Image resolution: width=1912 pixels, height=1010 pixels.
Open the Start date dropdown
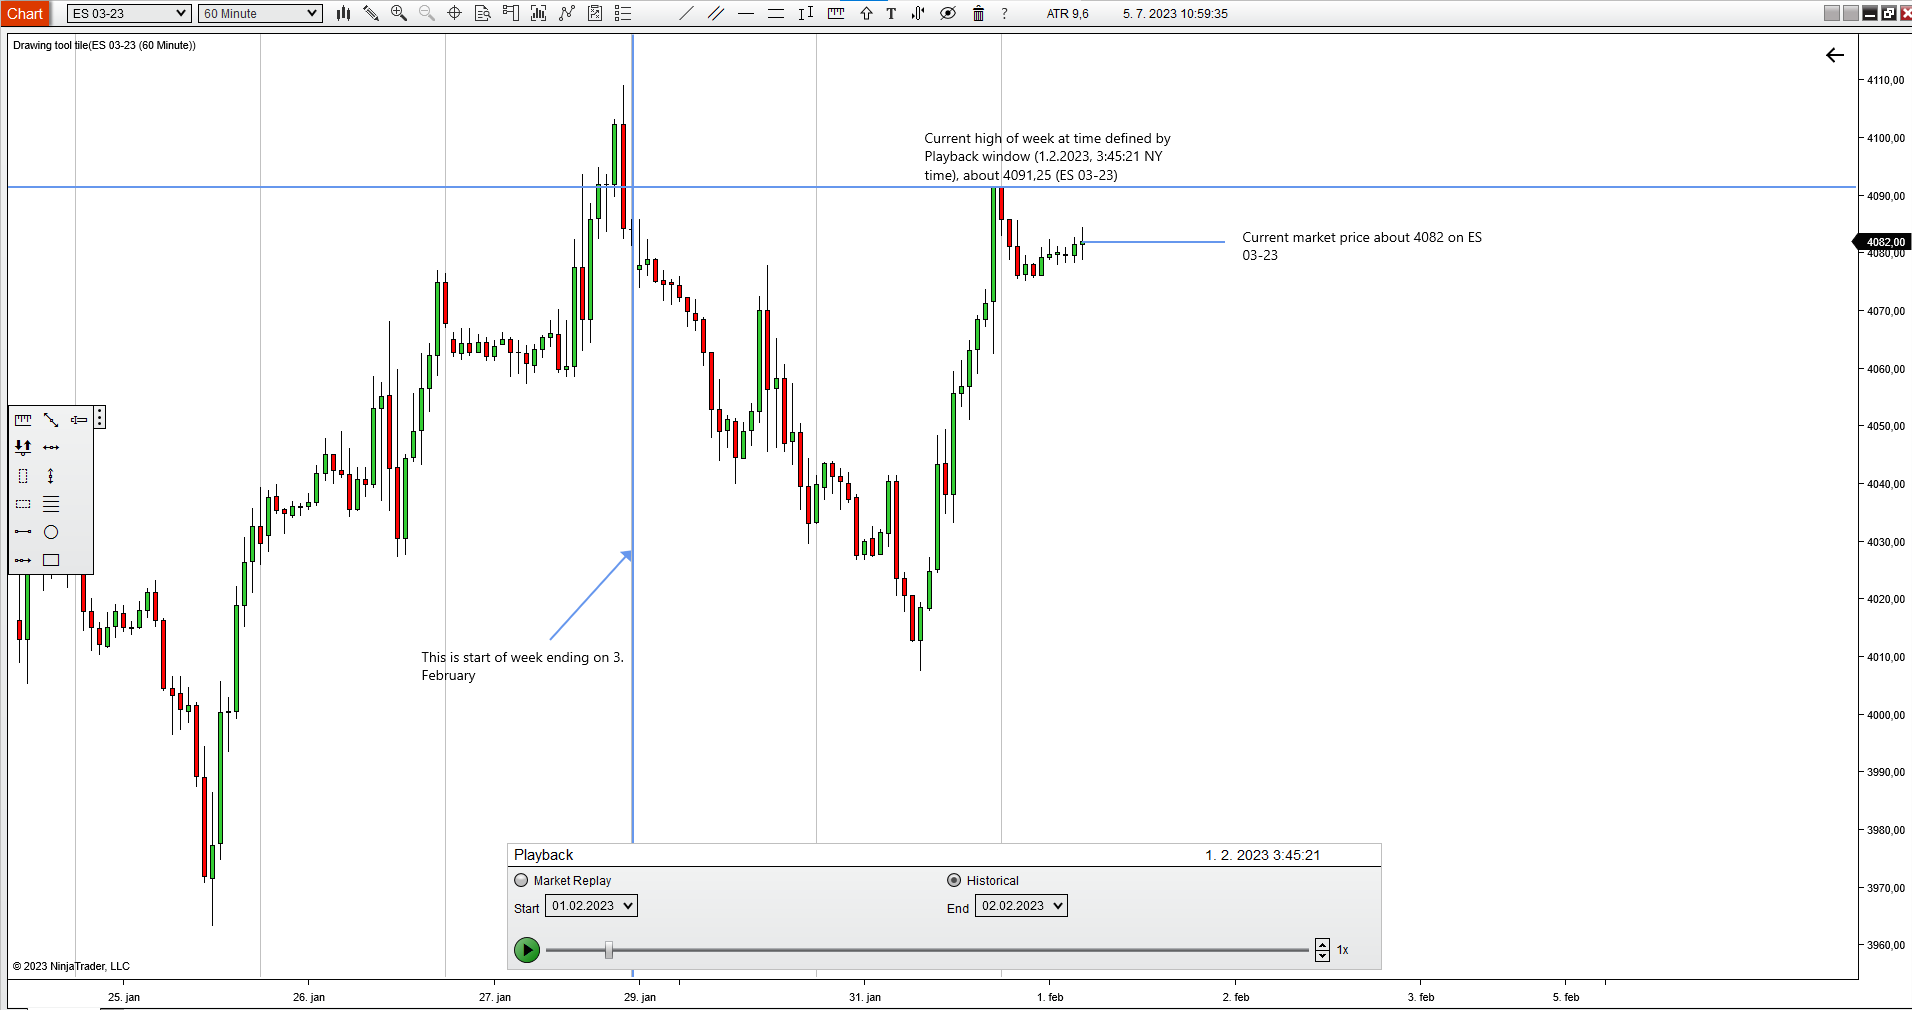591,906
